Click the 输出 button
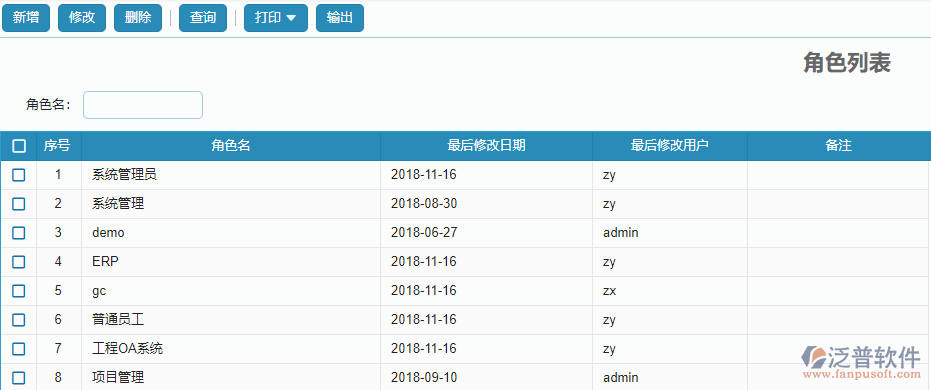Image resolution: width=931 pixels, height=390 pixels. (x=340, y=18)
